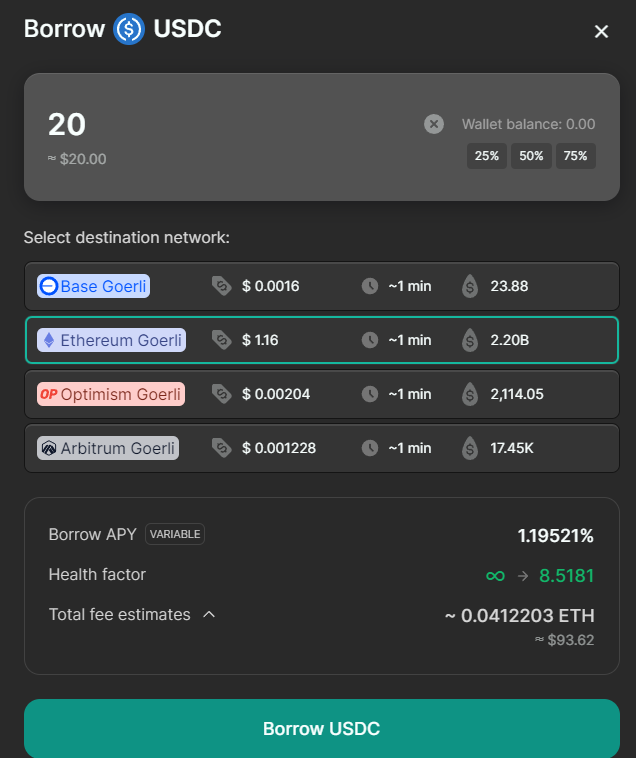Select Arbitrum Goerli network badge
The height and width of the screenshot is (758, 636).
coord(108,448)
